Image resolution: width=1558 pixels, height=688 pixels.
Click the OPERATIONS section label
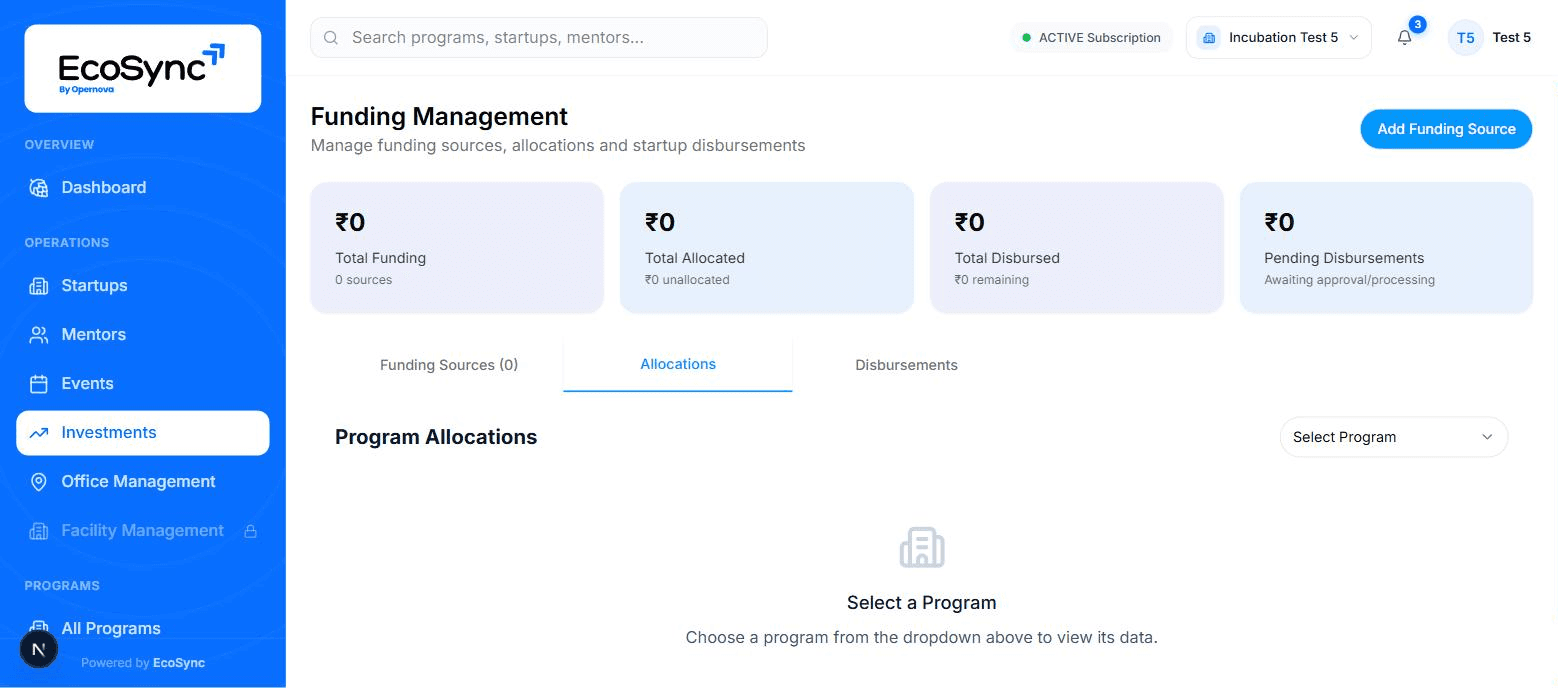pos(67,243)
